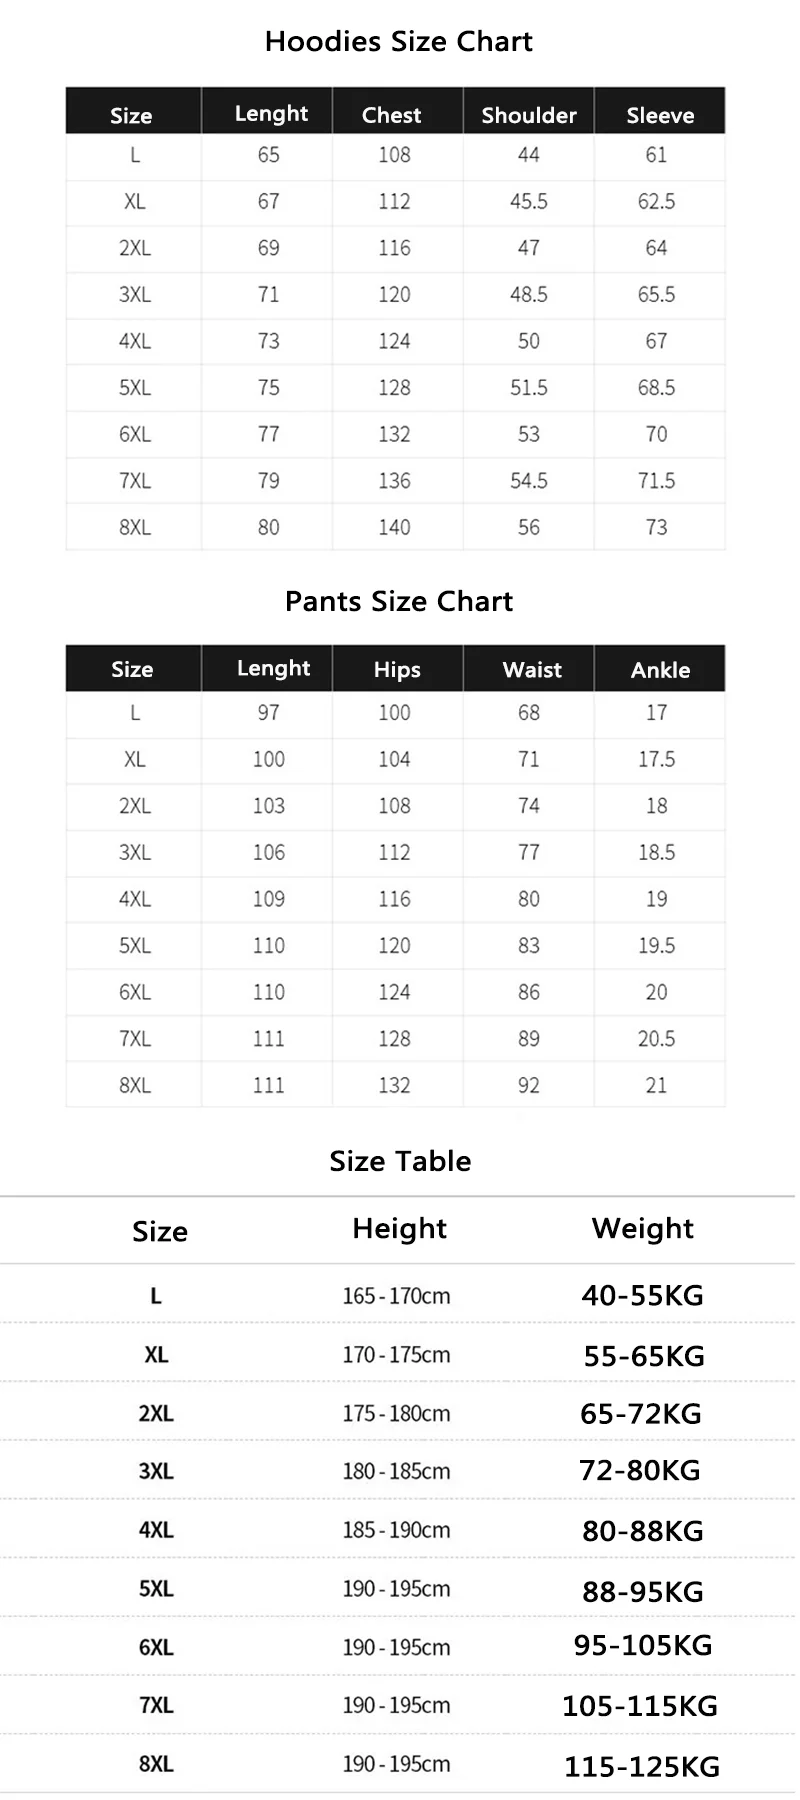Select the Sleeve column header
The width and height of the screenshot is (800, 1800).
(x=660, y=115)
